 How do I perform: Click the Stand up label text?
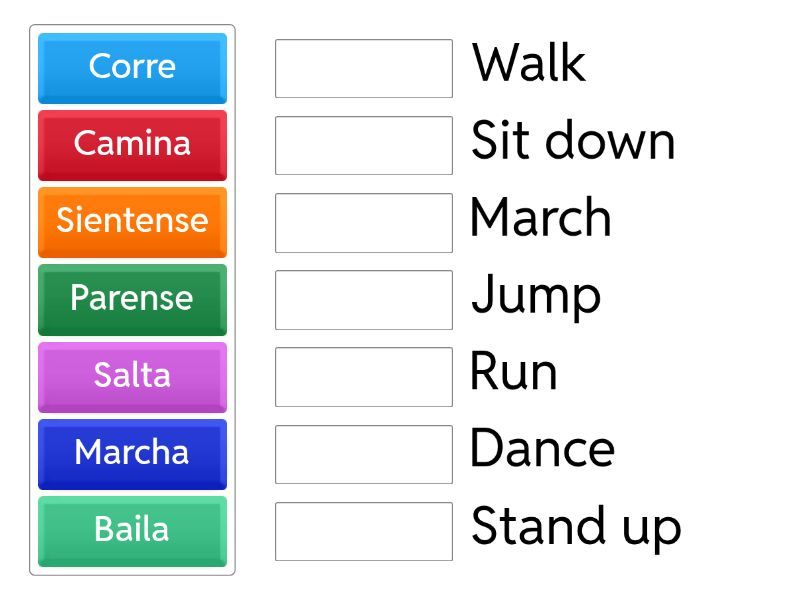point(576,527)
